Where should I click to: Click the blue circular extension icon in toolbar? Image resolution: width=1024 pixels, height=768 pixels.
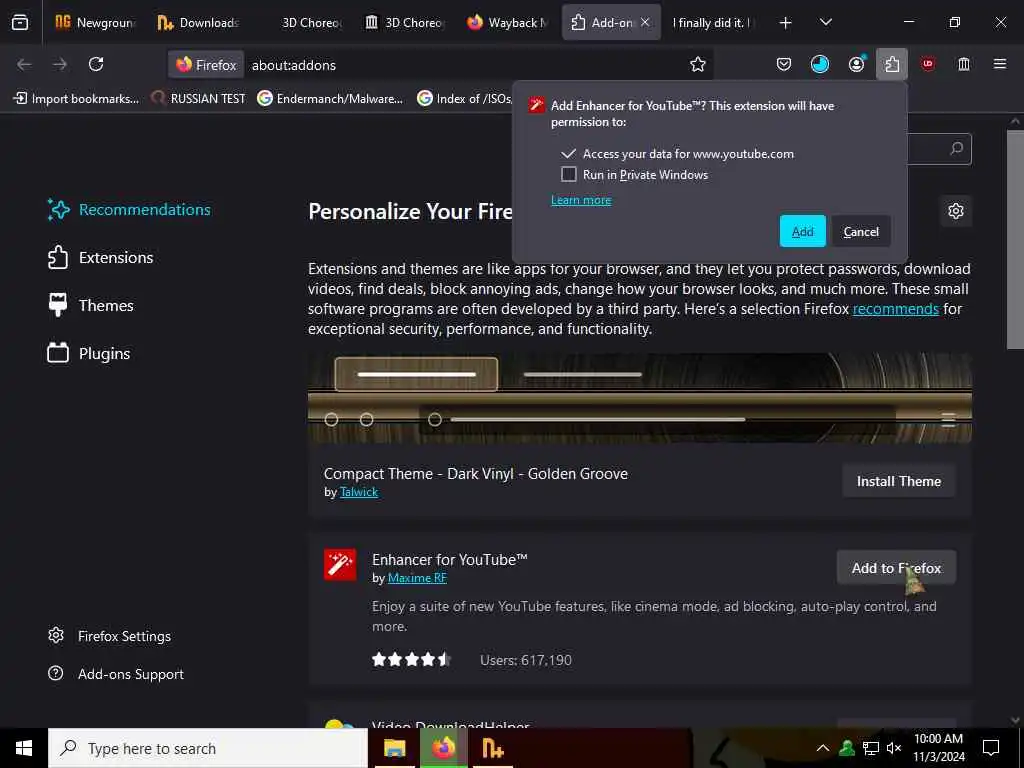[x=820, y=64]
